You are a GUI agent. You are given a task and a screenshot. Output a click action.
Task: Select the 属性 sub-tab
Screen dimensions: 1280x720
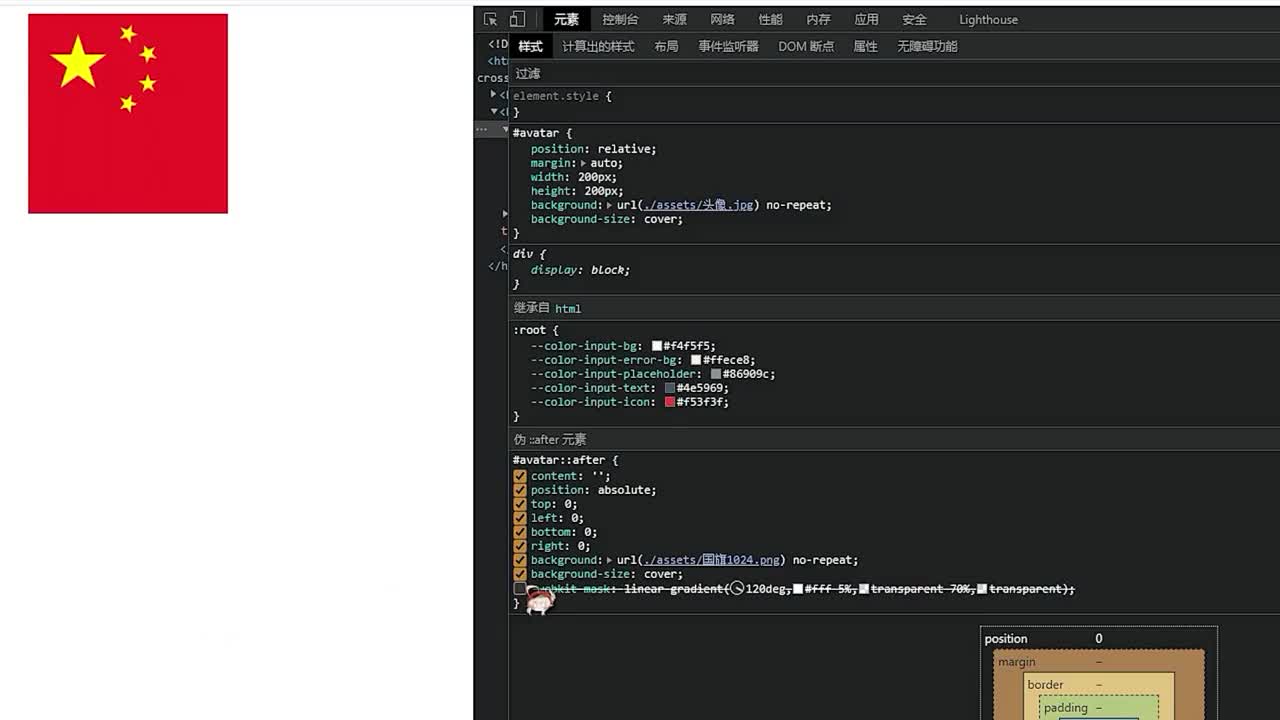click(x=865, y=46)
